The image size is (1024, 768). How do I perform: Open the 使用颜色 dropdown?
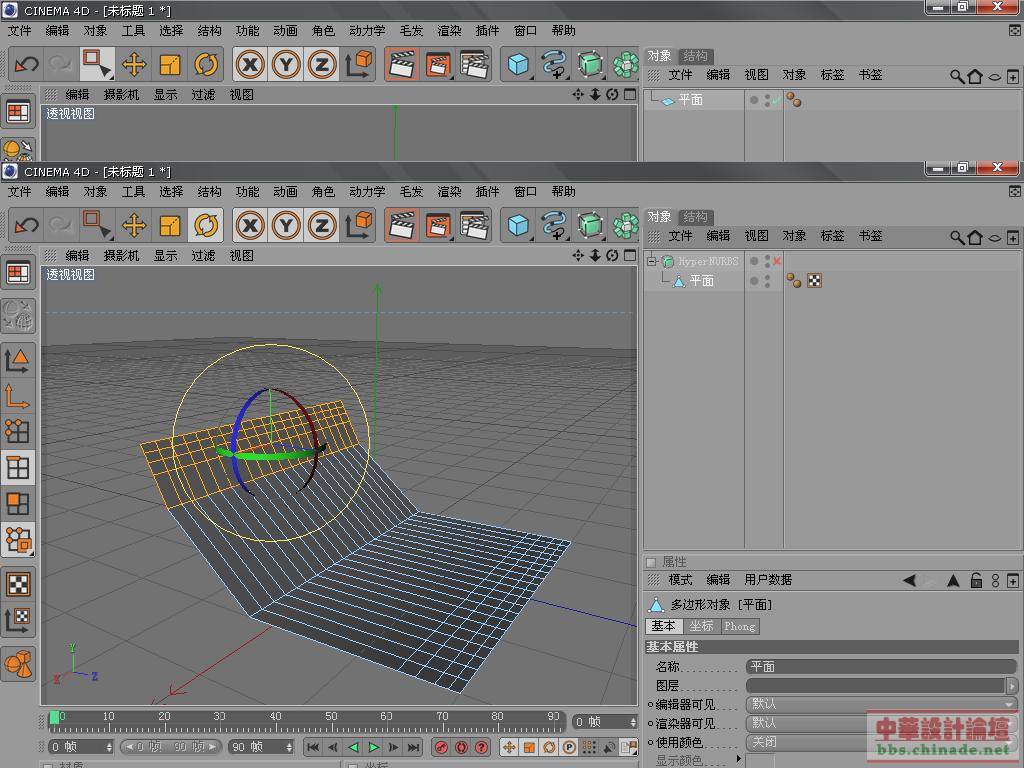click(882, 742)
